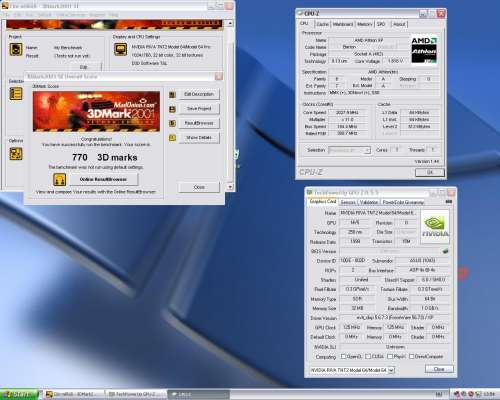Click the BIOS save chip icon in GPU-Z
This screenshot has width=500, height=400.
pyautogui.click(x=445, y=251)
